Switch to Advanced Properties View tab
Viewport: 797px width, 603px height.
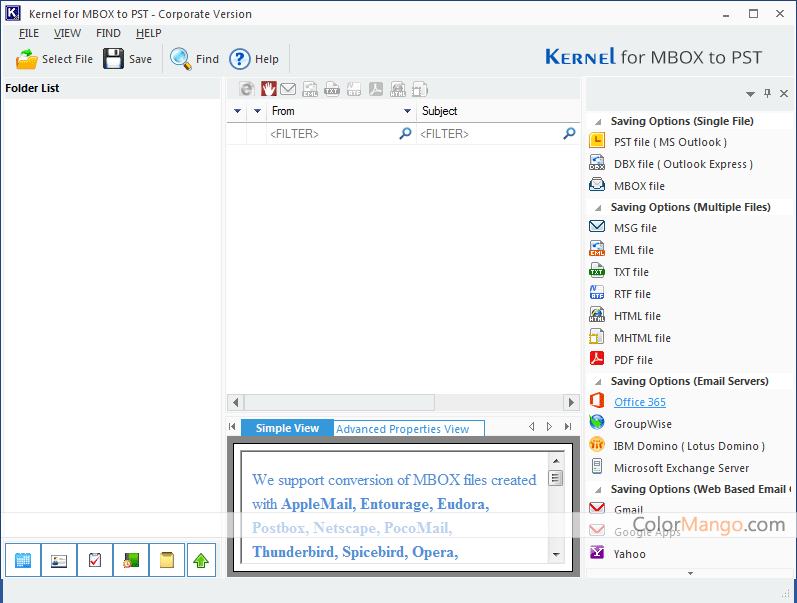point(402,429)
